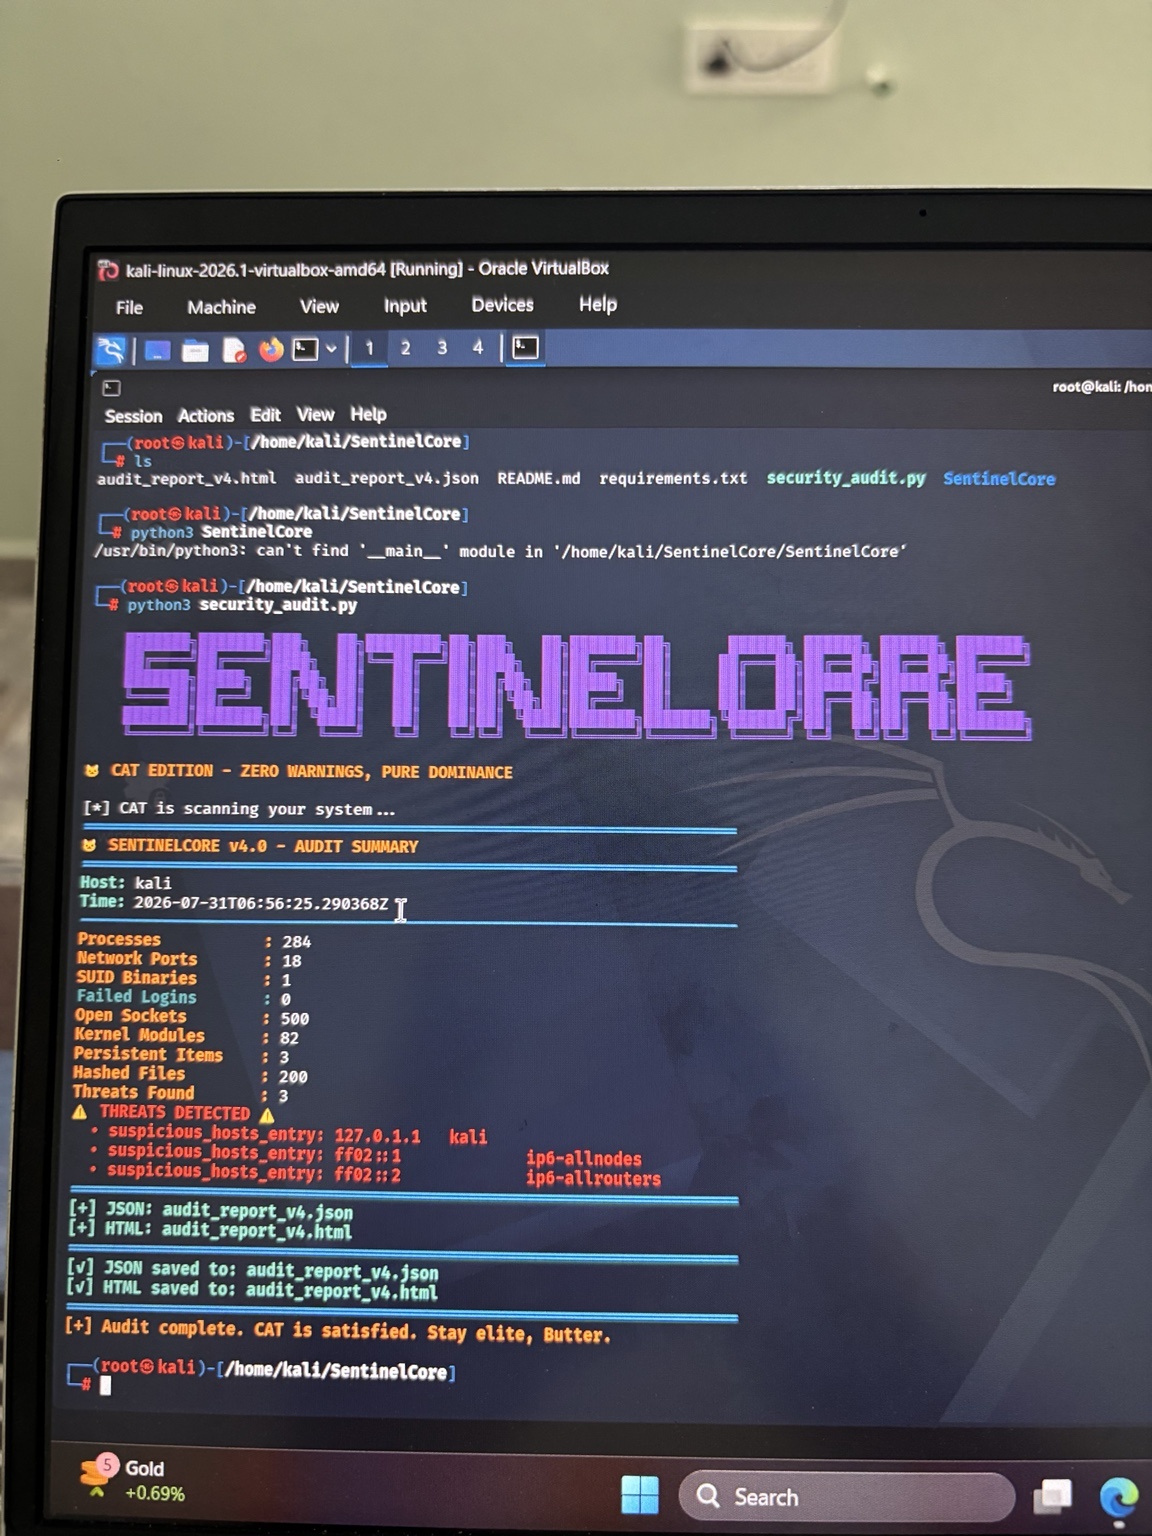The height and width of the screenshot is (1536, 1152).
Task: Click the 'python3 security_audit.py' command text
Action: 242,605
